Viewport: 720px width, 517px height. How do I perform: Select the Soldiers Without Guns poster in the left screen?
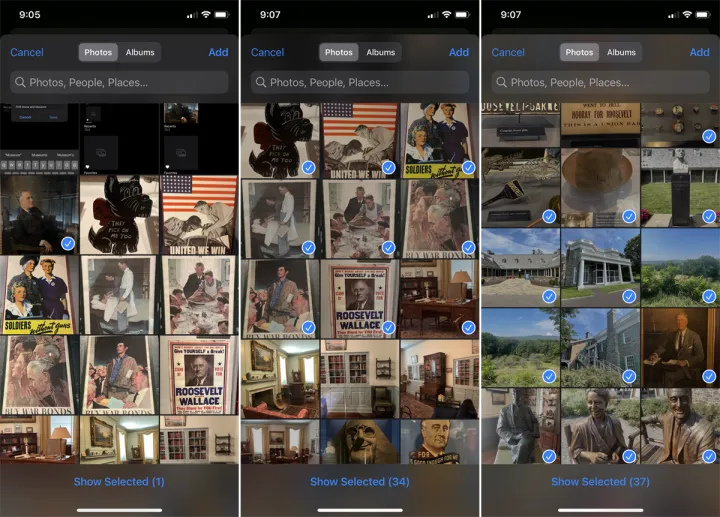[40, 294]
